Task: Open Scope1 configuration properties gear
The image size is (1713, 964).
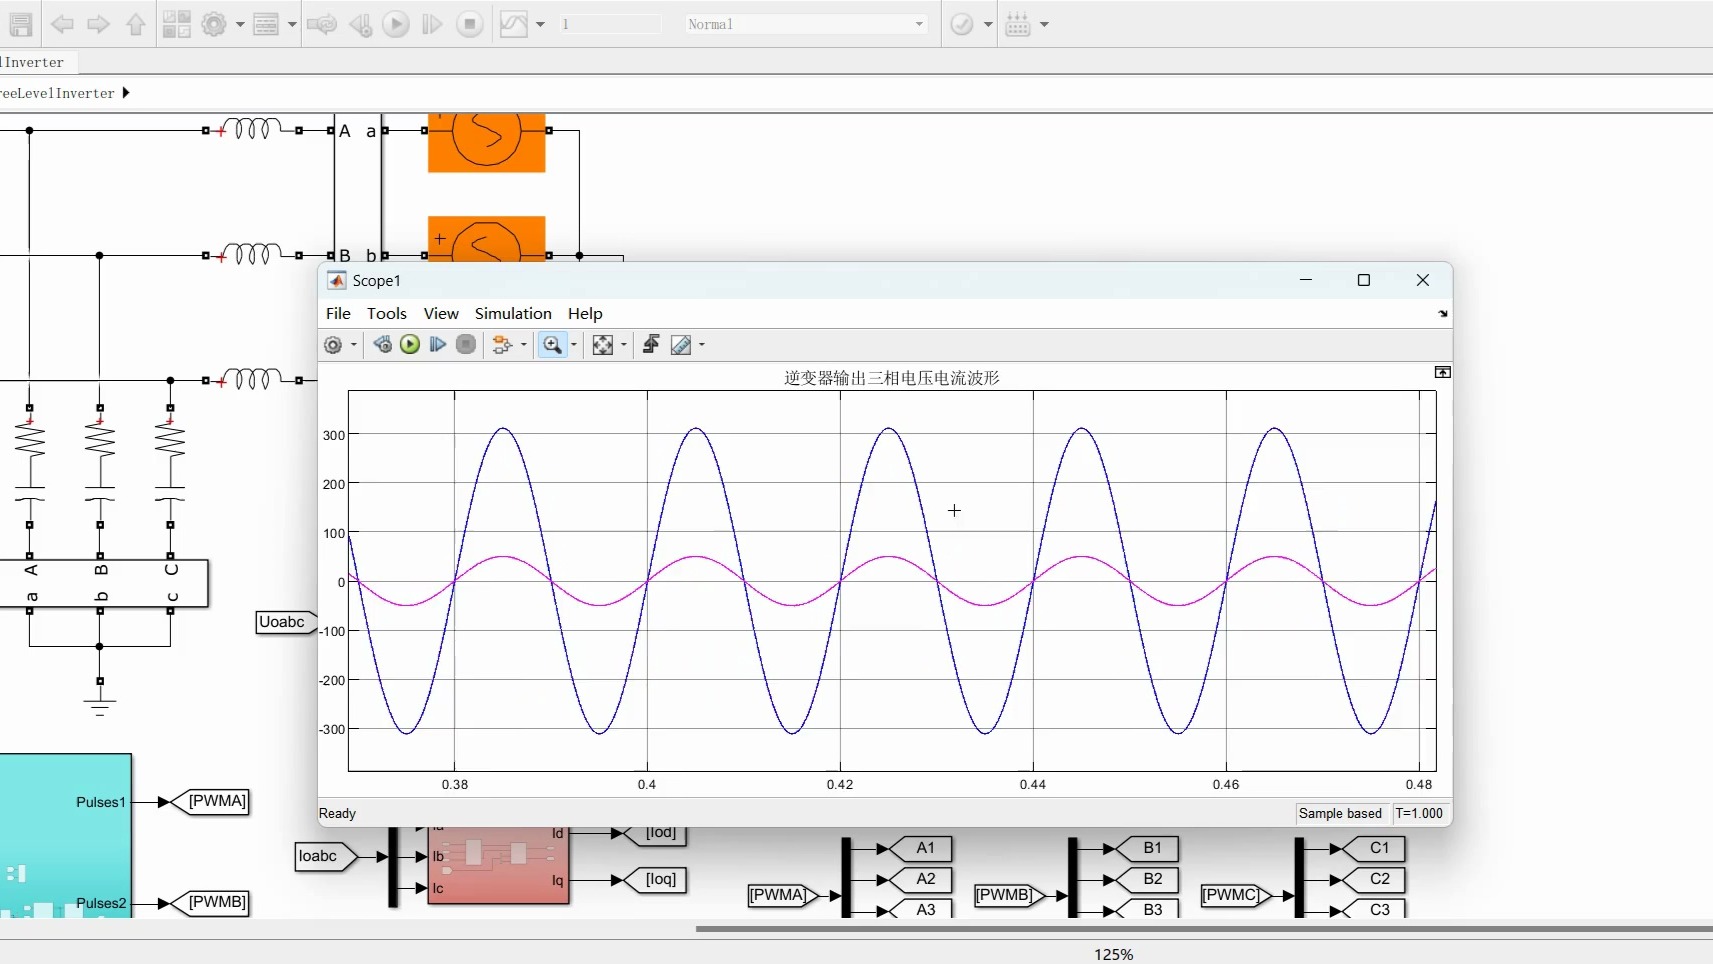Action: click(x=333, y=345)
